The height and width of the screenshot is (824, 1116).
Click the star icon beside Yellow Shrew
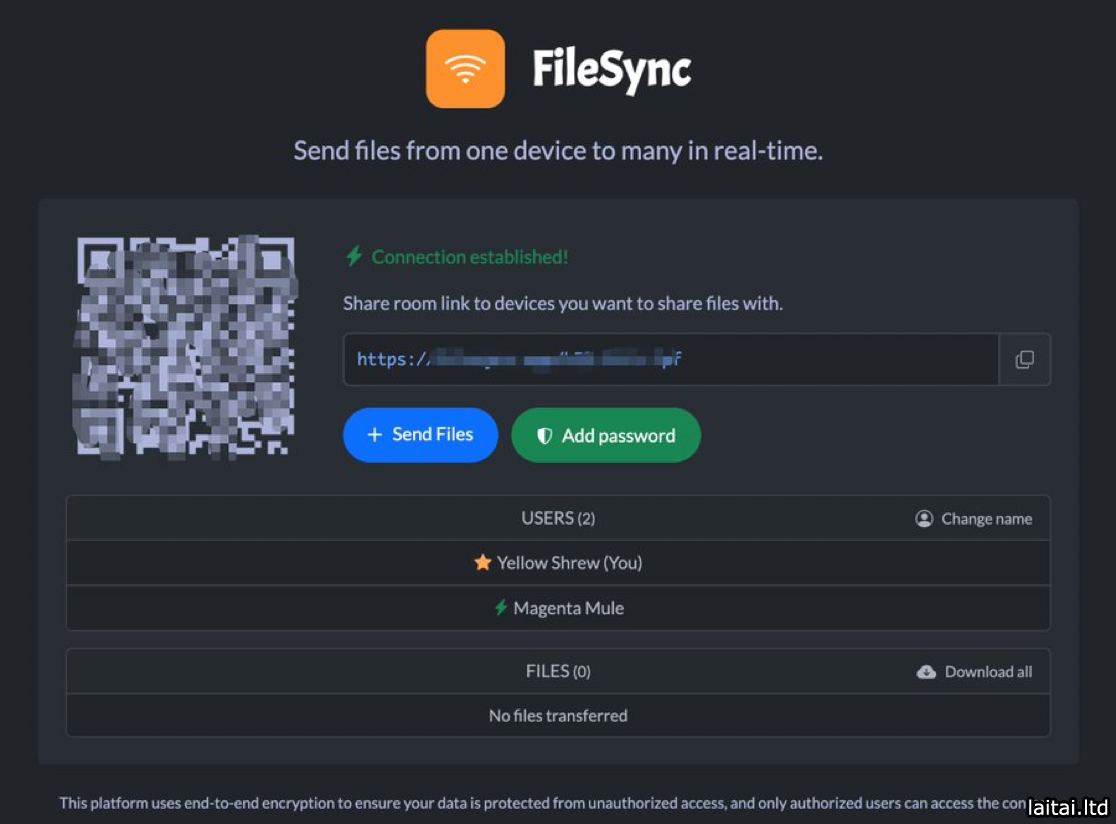pyautogui.click(x=483, y=563)
